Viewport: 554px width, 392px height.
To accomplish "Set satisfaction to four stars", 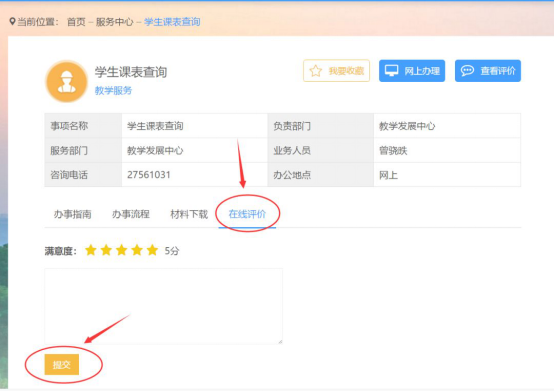I will pyautogui.click(x=137, y=250).
